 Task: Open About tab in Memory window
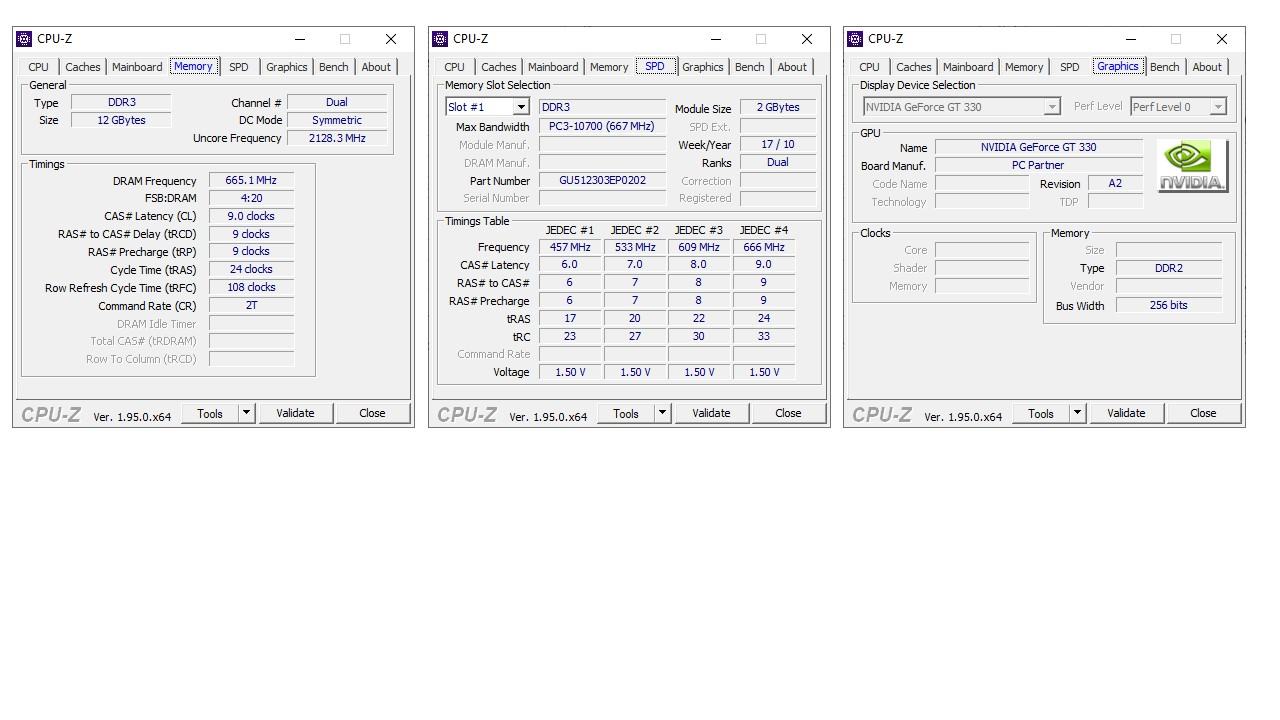click(376, 67)
